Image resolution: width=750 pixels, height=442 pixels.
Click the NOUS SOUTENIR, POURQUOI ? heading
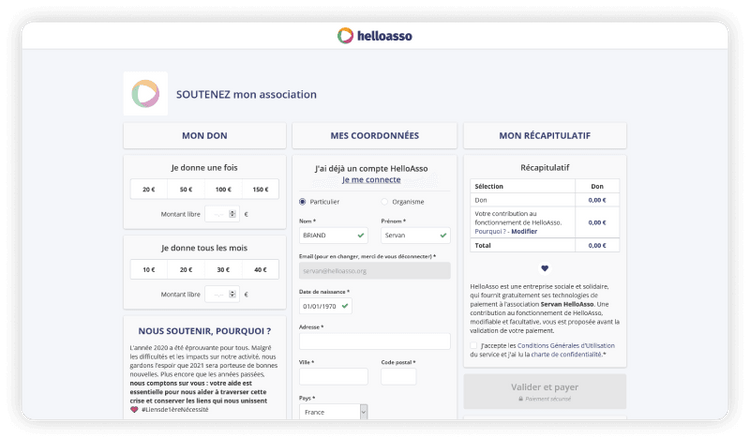[x=205, y=331]
